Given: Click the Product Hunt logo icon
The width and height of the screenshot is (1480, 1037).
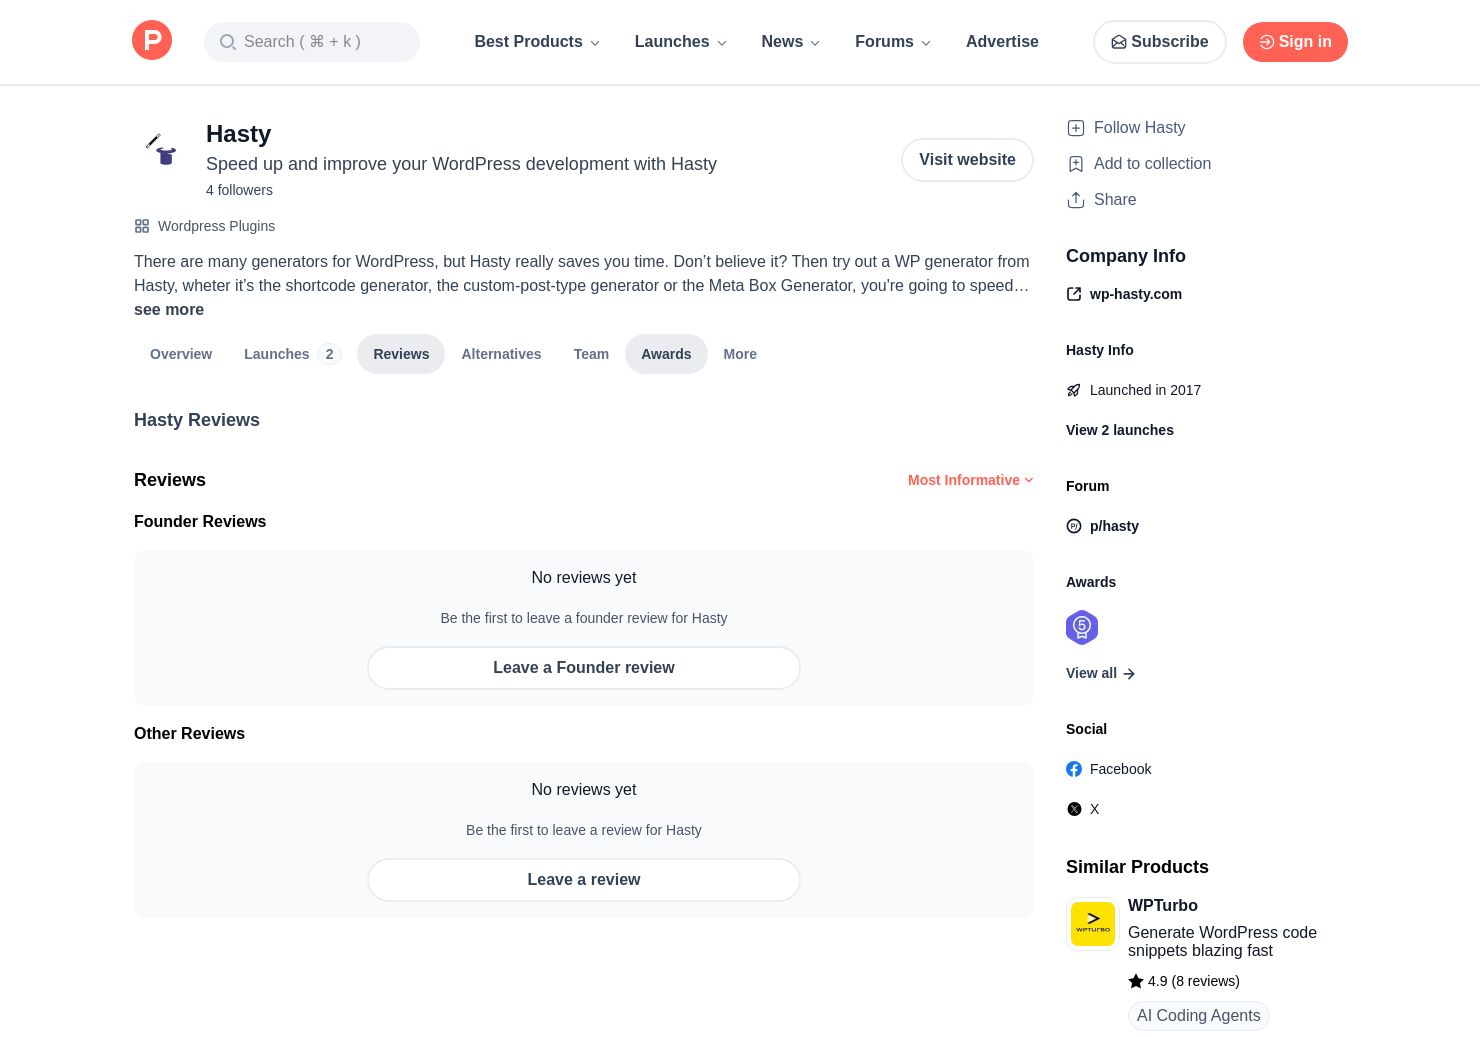Looking at the screenshot, I should click(x=152, y=41).
